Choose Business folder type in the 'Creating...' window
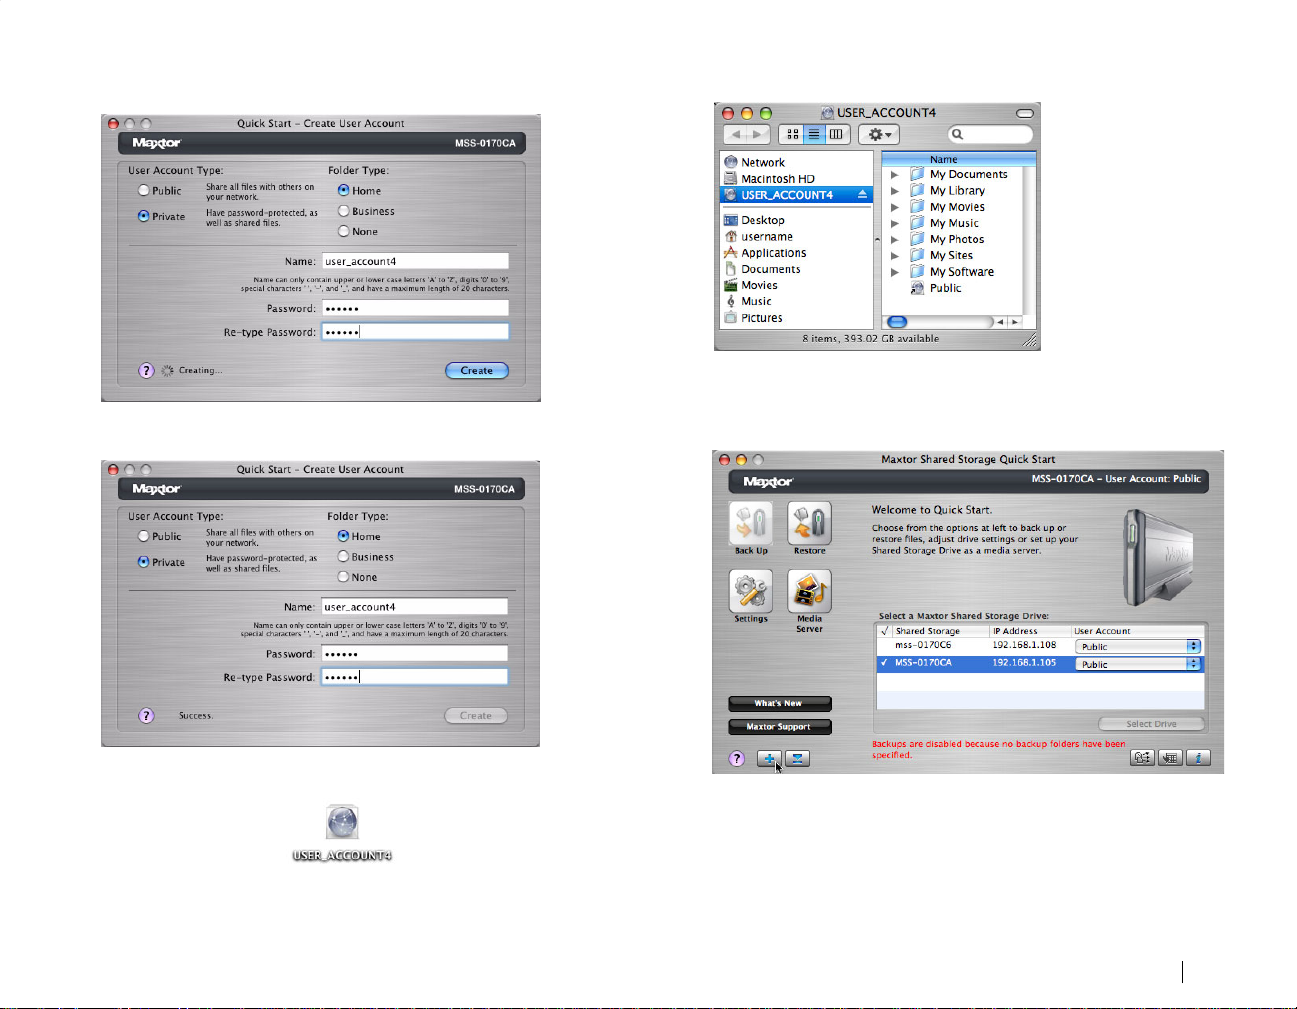Screen dimensions: 1297x1009 point(343,211)
